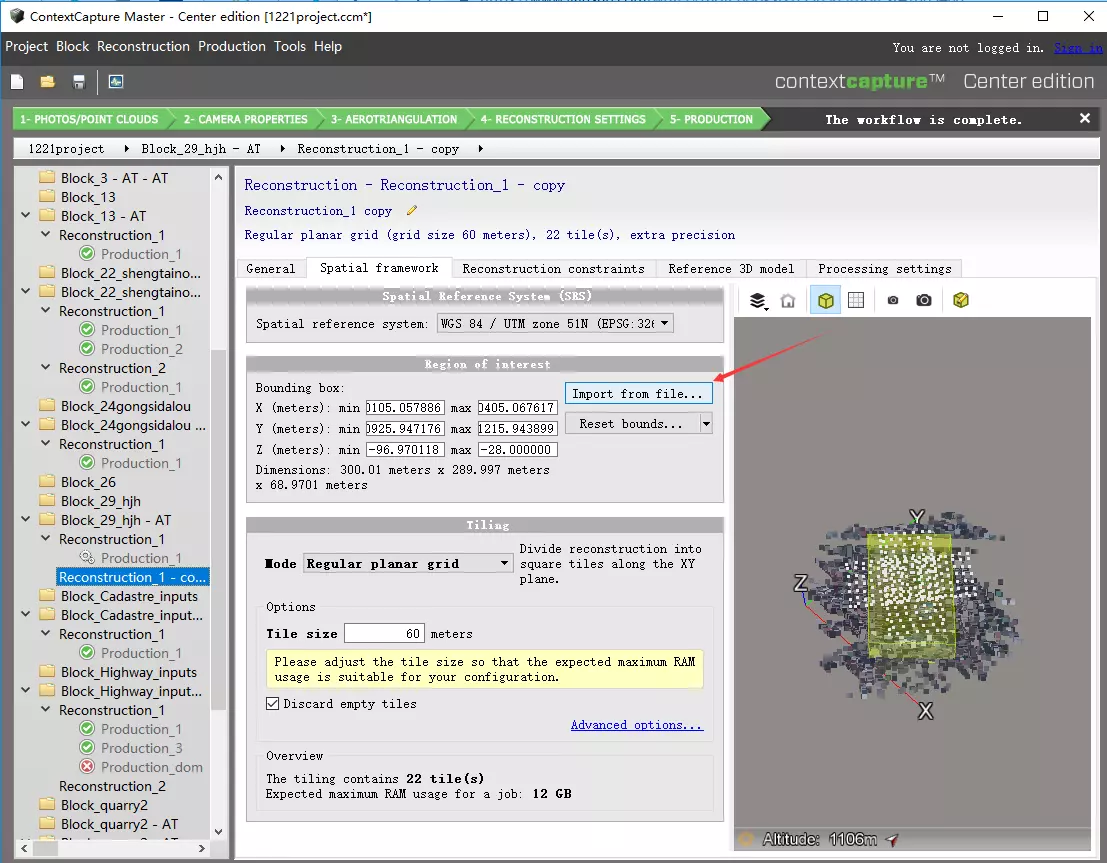Click the folder icon of Block_13 - AT
This screenshot has height=863, width=1107.
click(47, 215)
